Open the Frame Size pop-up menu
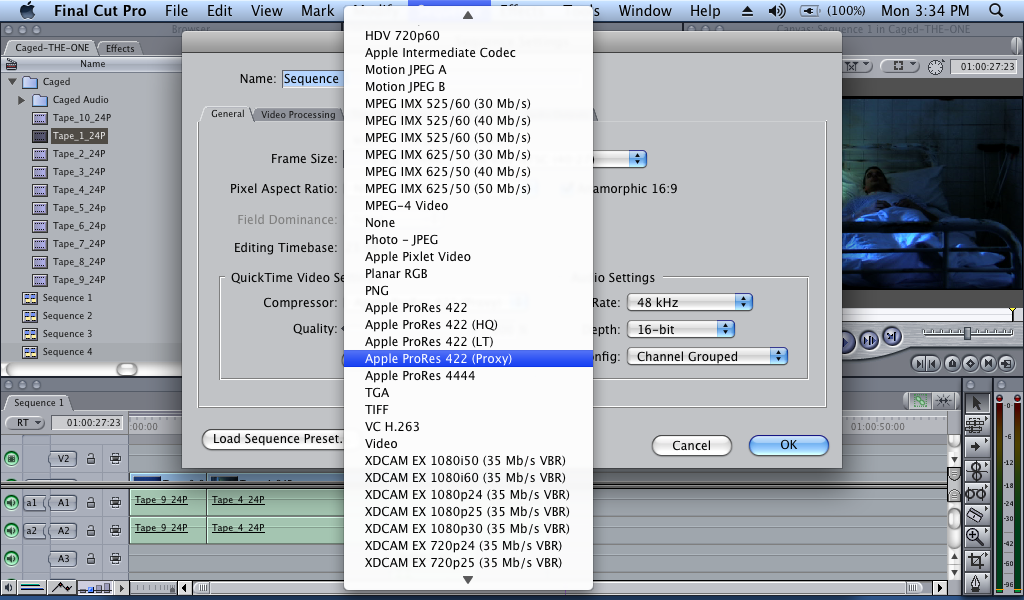The height and width of the screenshot is (600, 1024). (637, 159)
